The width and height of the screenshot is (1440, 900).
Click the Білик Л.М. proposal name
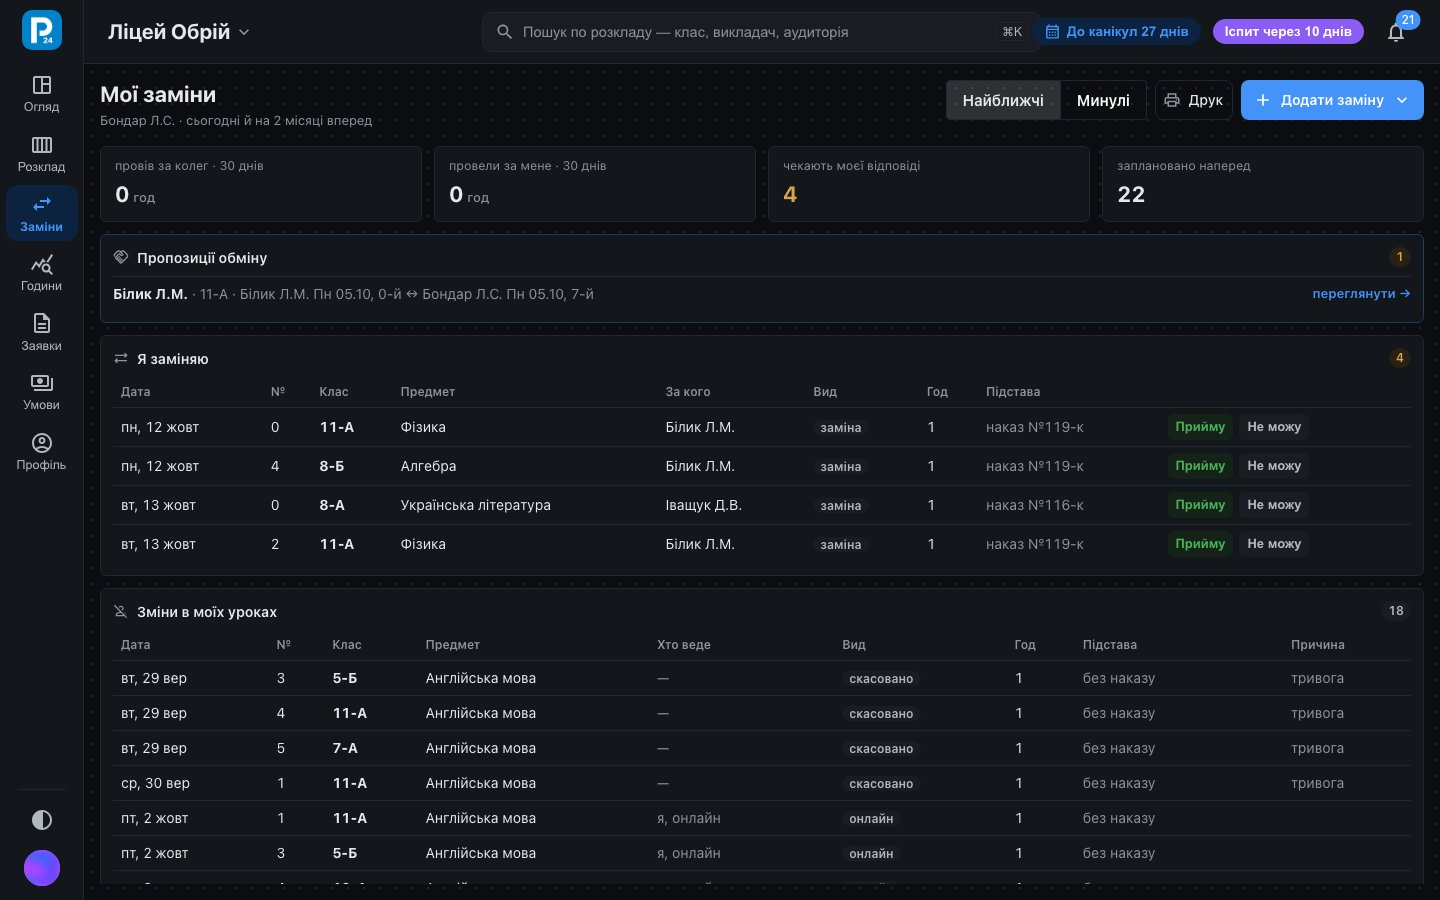click(150, 294)
